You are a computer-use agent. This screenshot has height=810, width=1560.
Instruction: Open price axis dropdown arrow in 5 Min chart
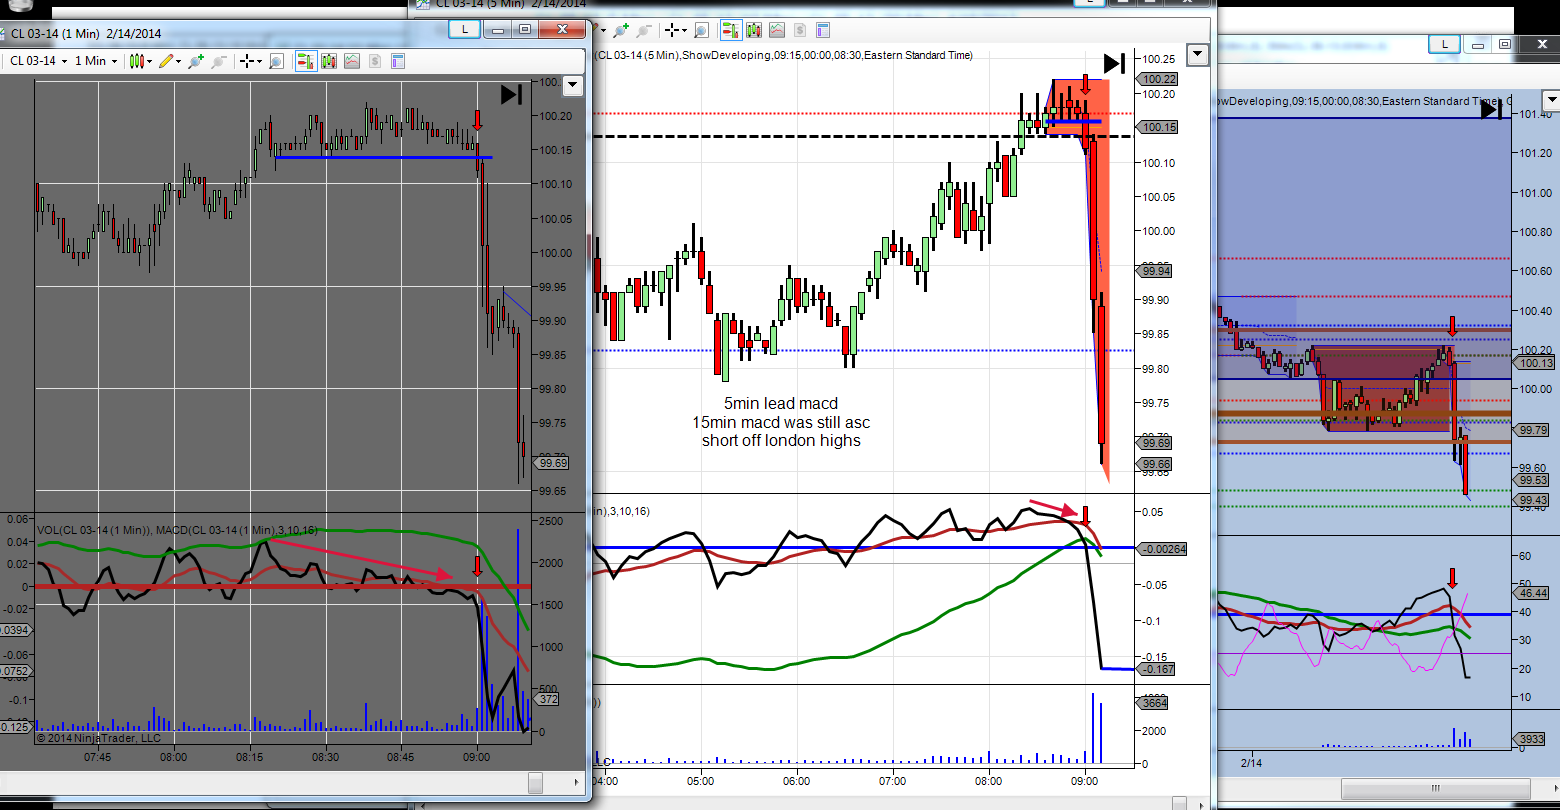(1197, 55)
